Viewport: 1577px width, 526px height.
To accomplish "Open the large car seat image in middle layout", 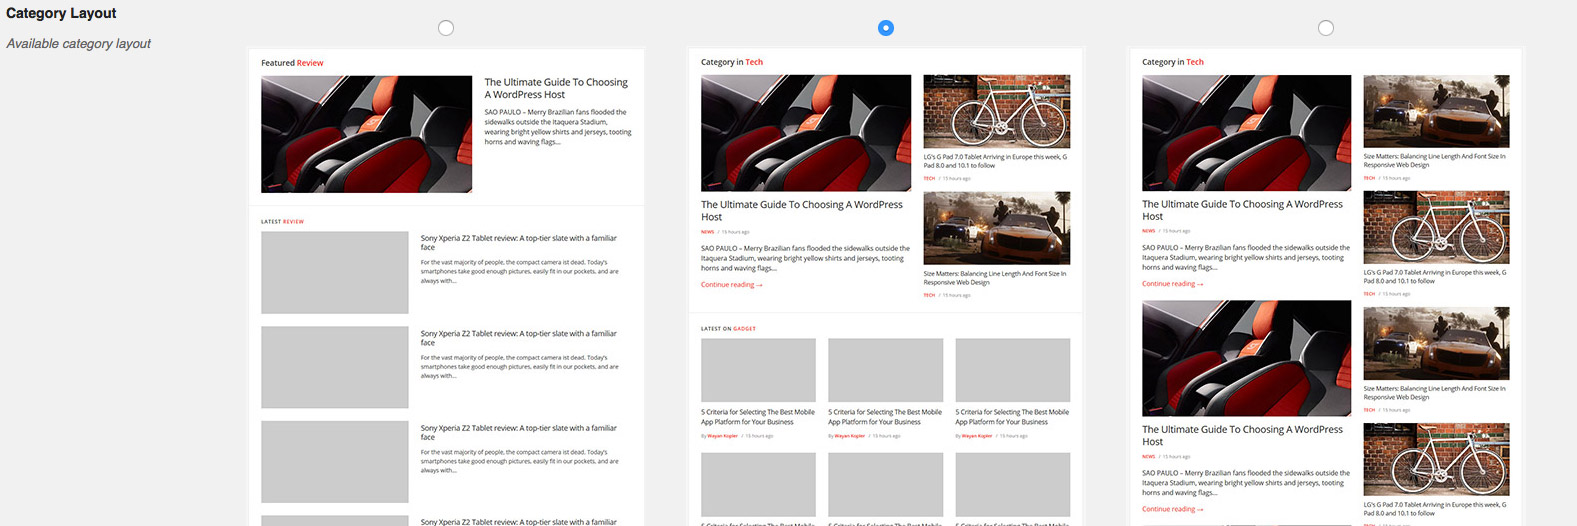I will (805, 133).
